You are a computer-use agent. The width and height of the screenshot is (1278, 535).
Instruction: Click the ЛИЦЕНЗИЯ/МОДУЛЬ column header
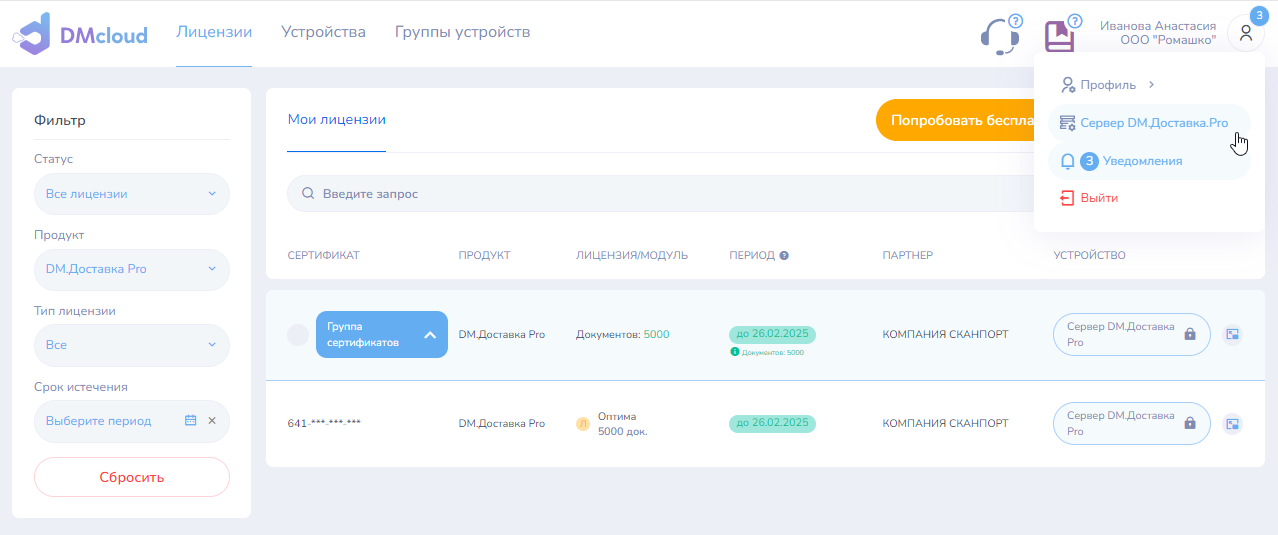click(x=632, y=256)
